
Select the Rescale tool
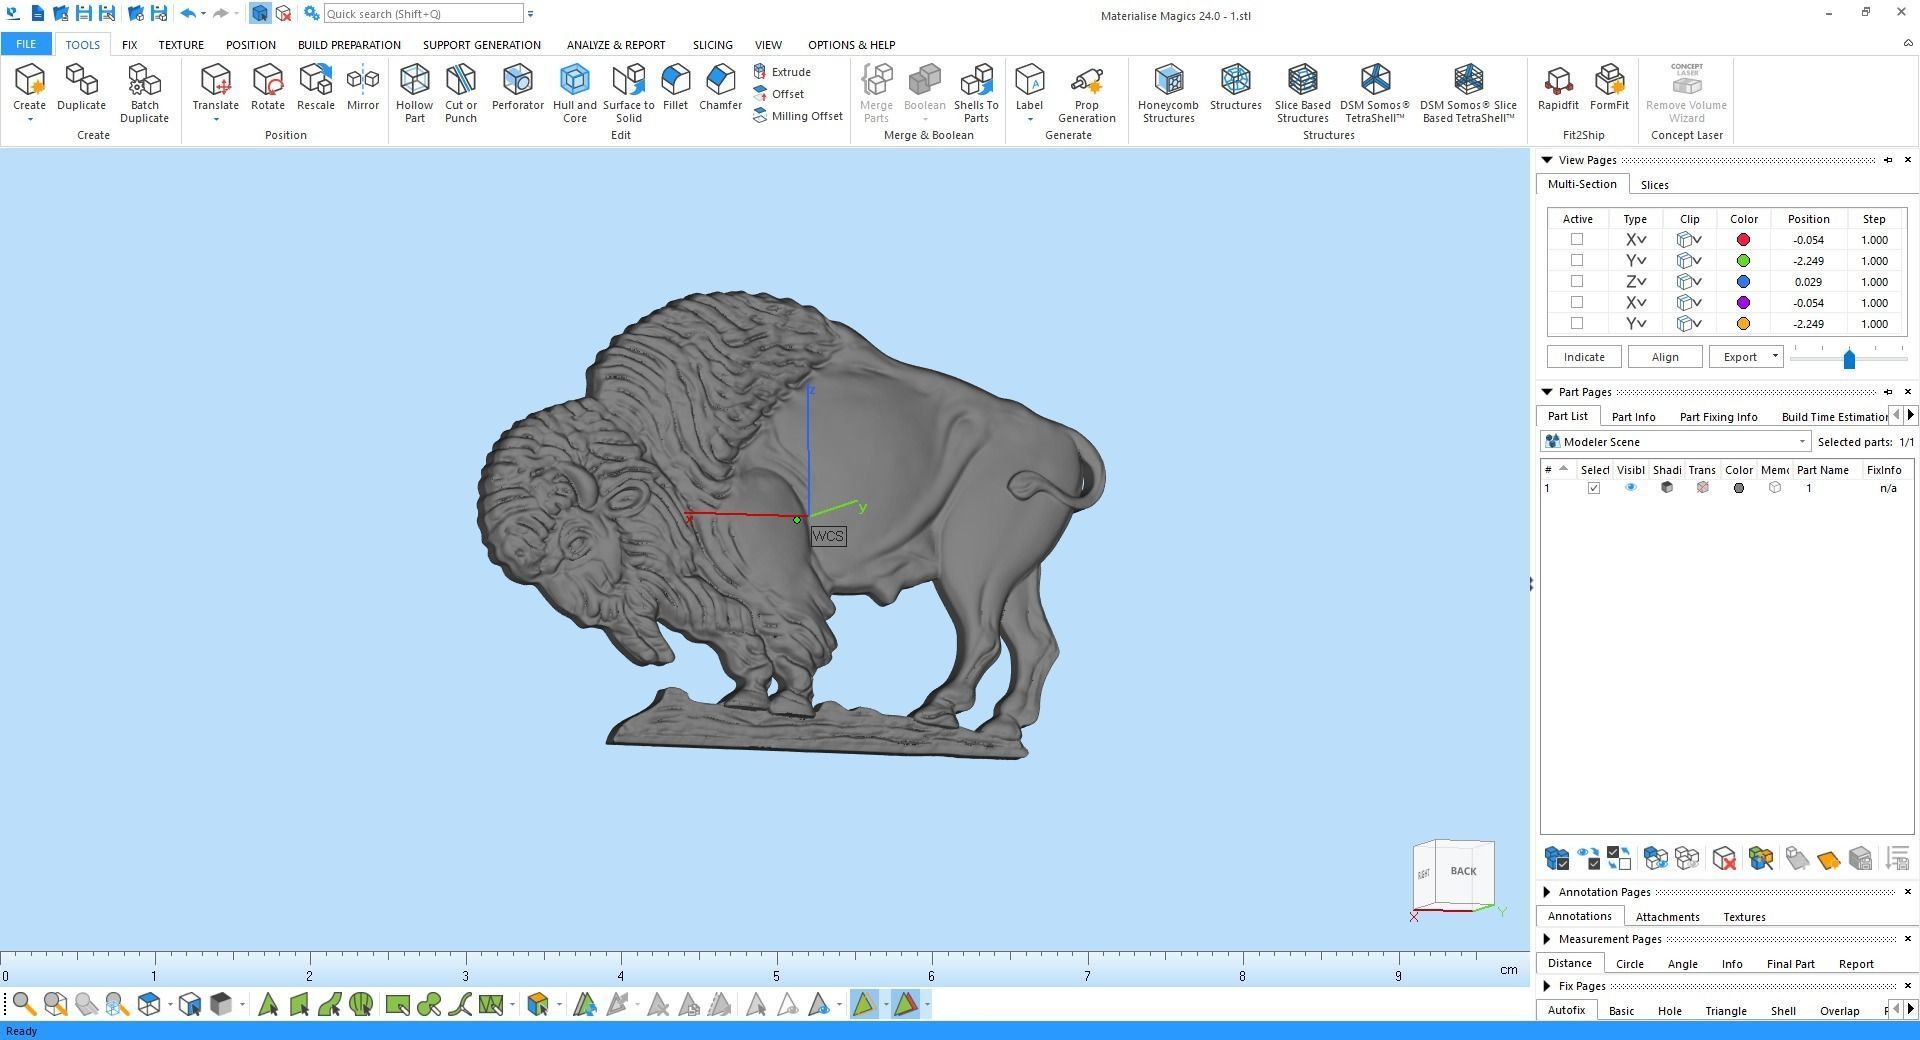(x=315, y=90)
